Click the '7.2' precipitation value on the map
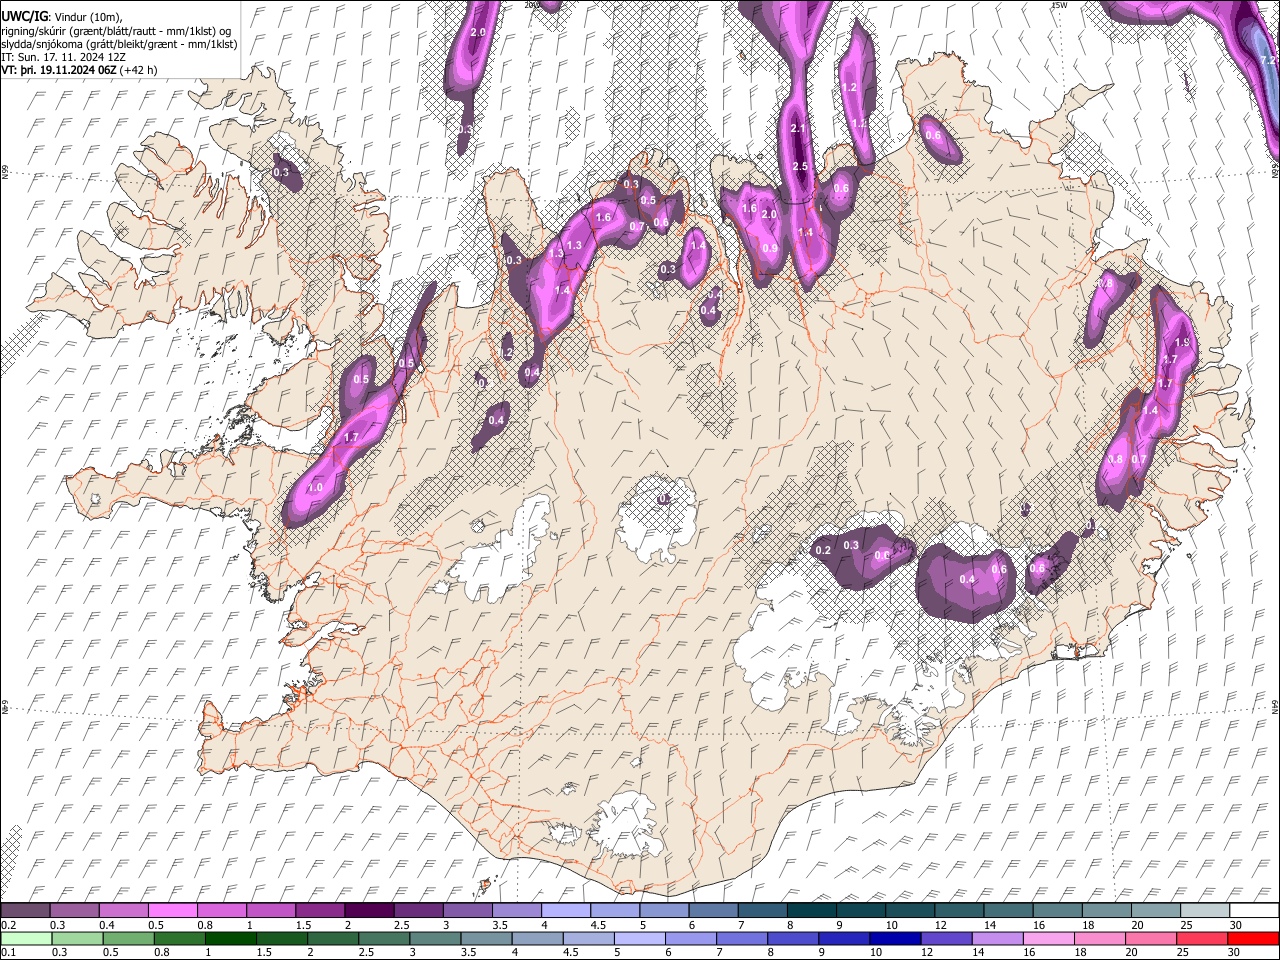The height and width of the screenshot is (960, 1280). (x=1268, y=61)
